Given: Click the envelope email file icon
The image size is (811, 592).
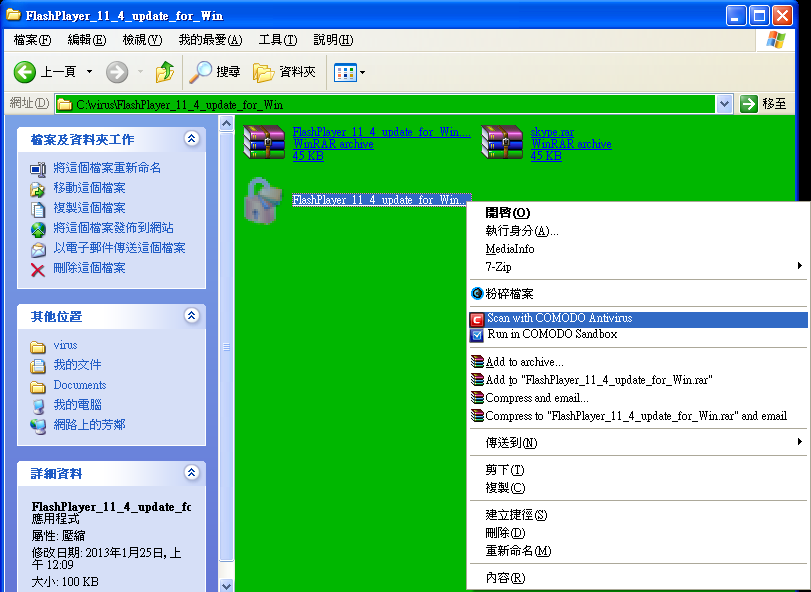Looking at the screenshot, I should [38, 250].
